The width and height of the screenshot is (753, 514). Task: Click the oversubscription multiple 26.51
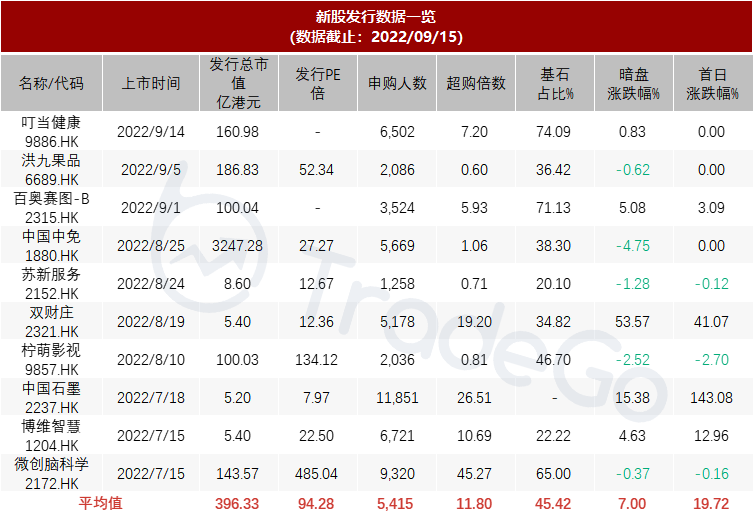pyautogui.click(x=474, y=397)
